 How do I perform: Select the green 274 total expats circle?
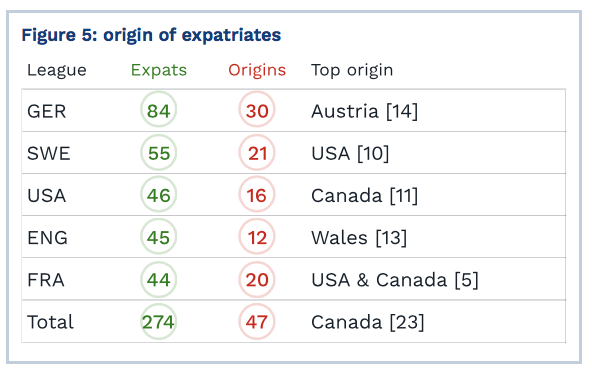(x=159, y=321)
